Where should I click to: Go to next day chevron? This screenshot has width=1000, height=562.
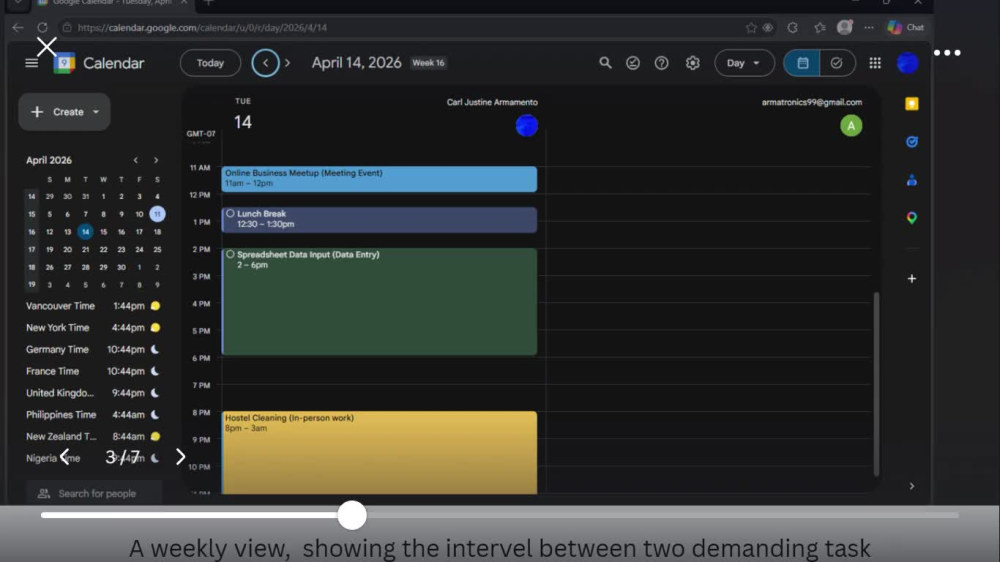click(x=288, y=63)
